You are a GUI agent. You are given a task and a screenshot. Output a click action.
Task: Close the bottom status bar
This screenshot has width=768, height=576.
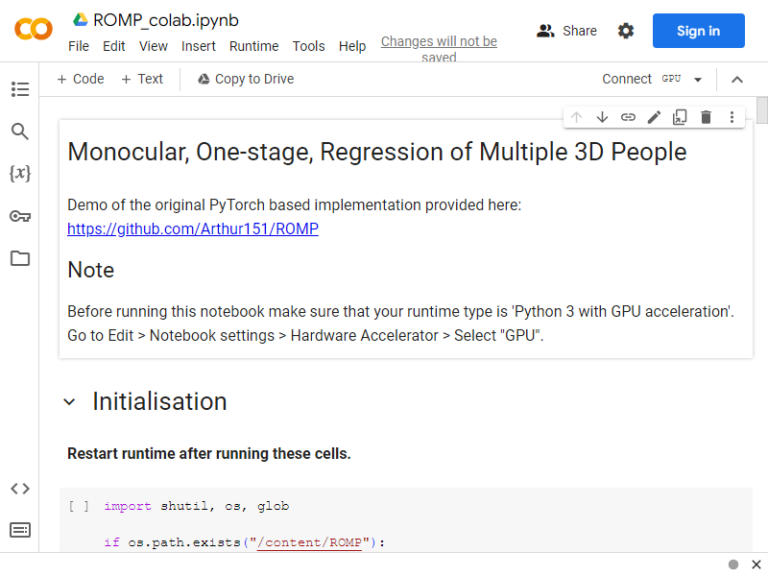point(756,564)
